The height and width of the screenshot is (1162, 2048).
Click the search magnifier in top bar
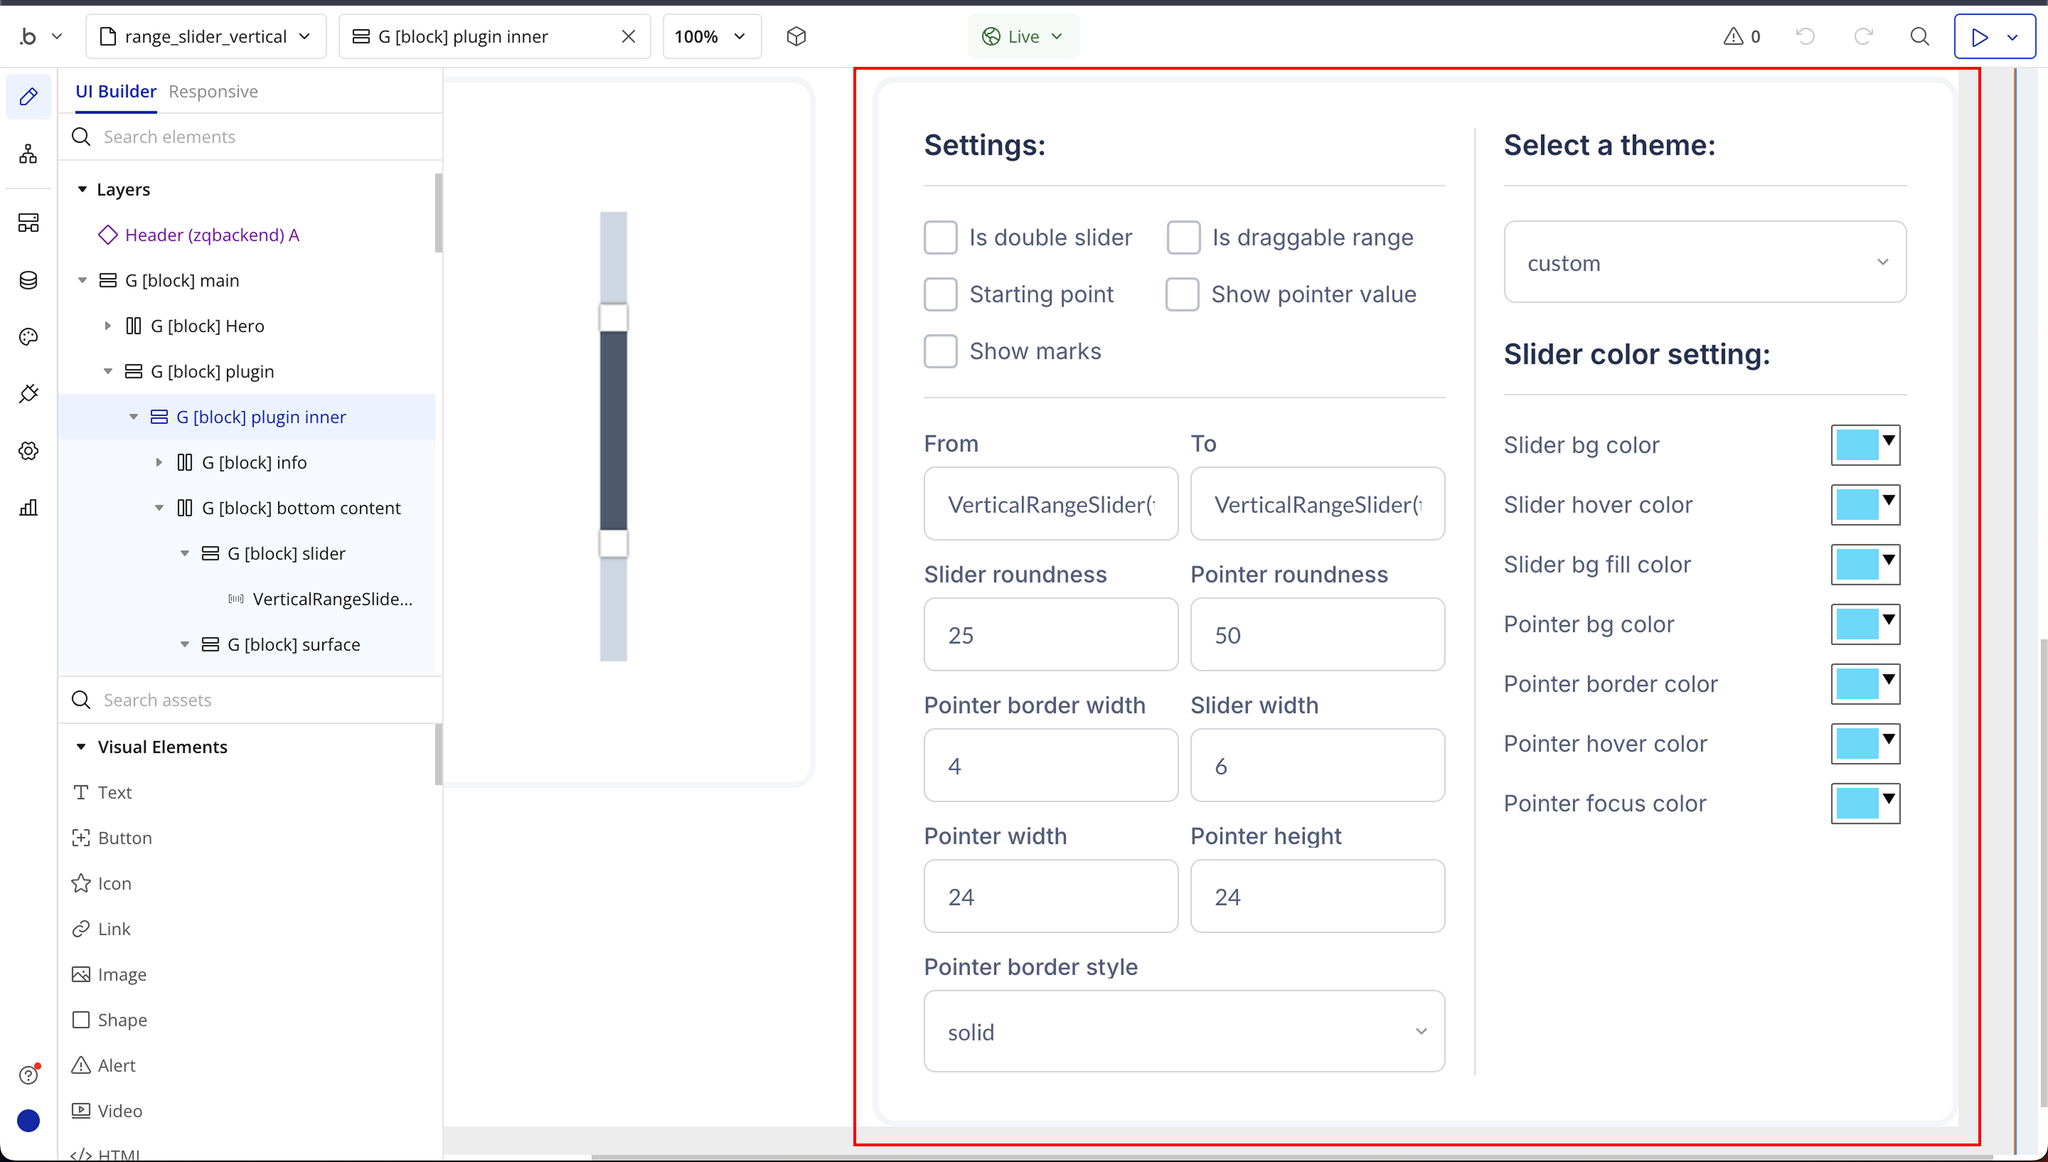click(1919, 37)
